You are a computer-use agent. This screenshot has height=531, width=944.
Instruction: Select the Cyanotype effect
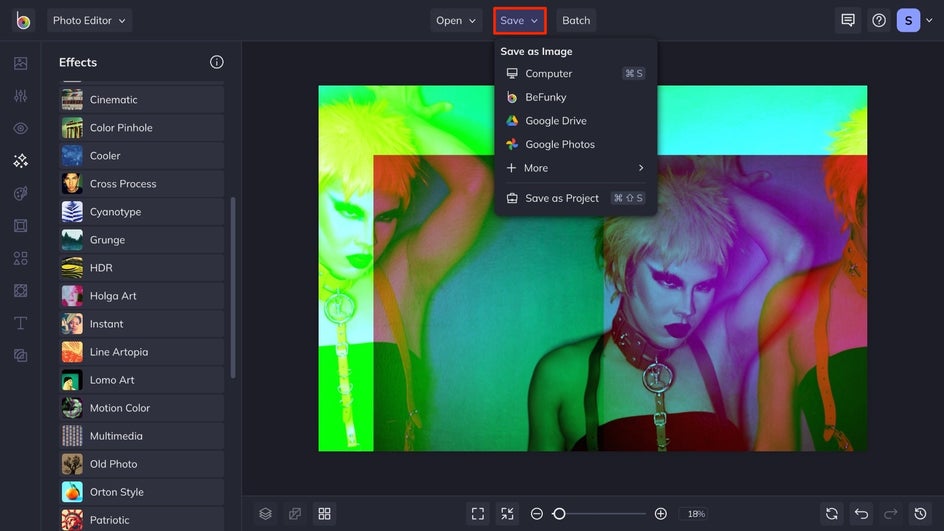click(x=142, y=211)
